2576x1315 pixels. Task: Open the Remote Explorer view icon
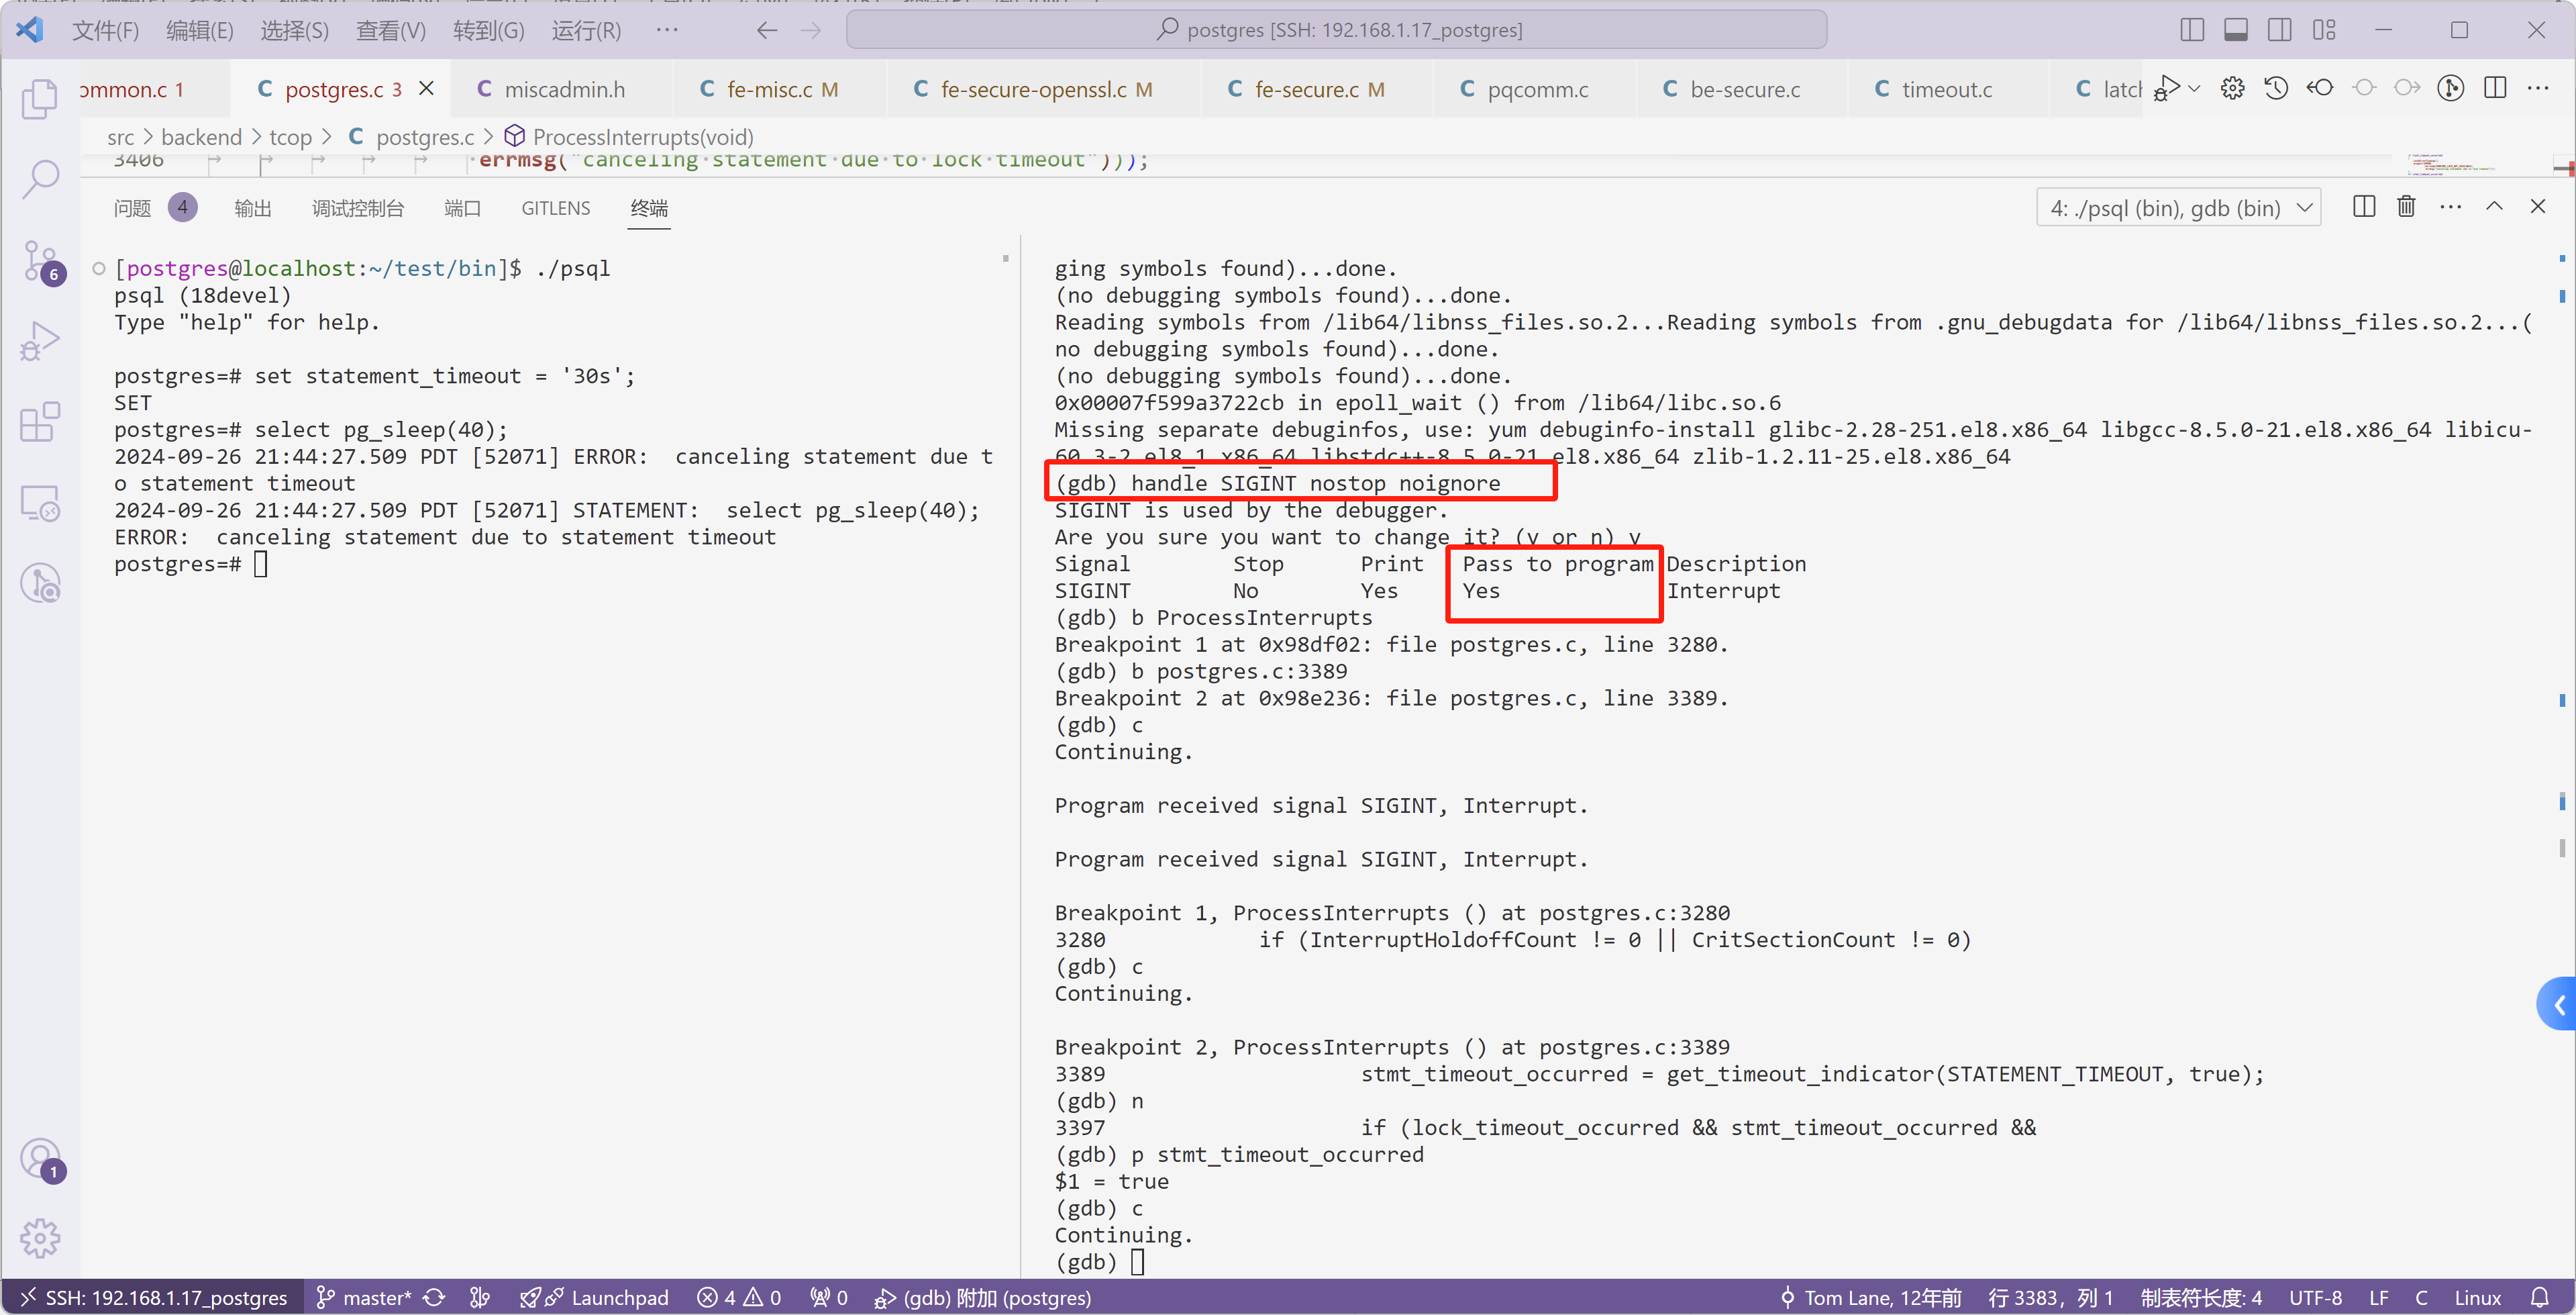click(x=40, y=503)
